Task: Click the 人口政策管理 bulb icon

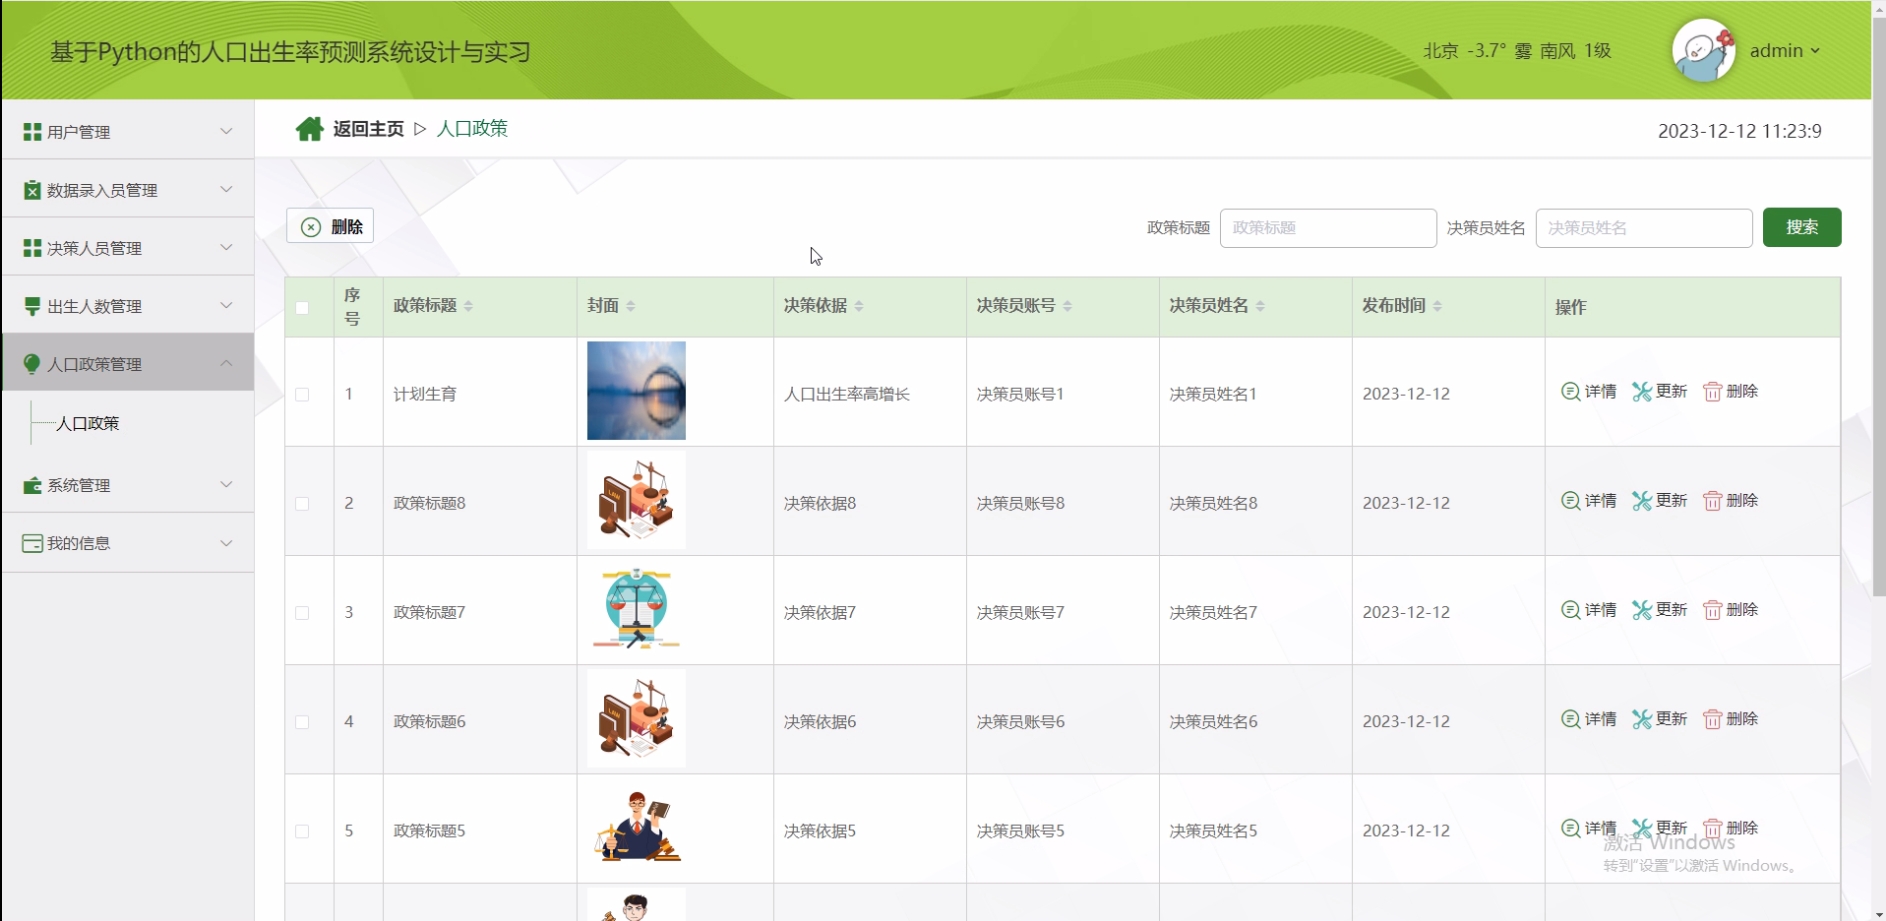Action: (x=32, y=364)
